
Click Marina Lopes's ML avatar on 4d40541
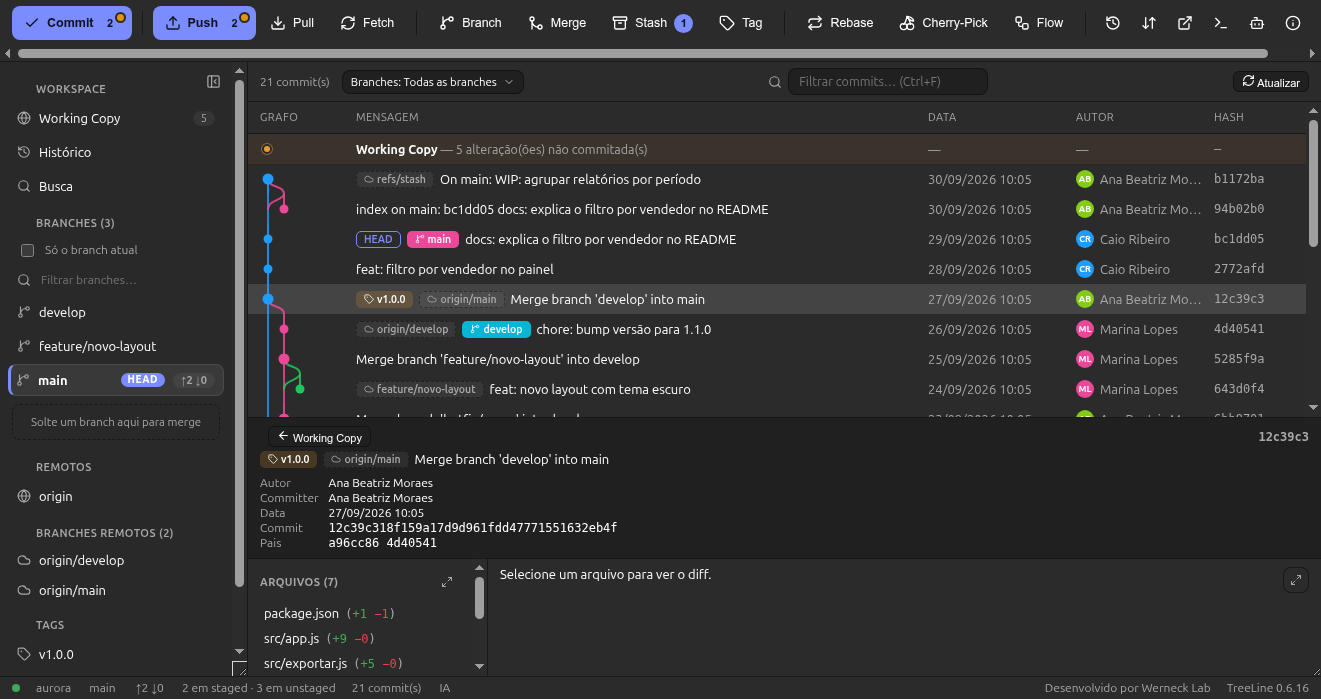pos(1084,329)
